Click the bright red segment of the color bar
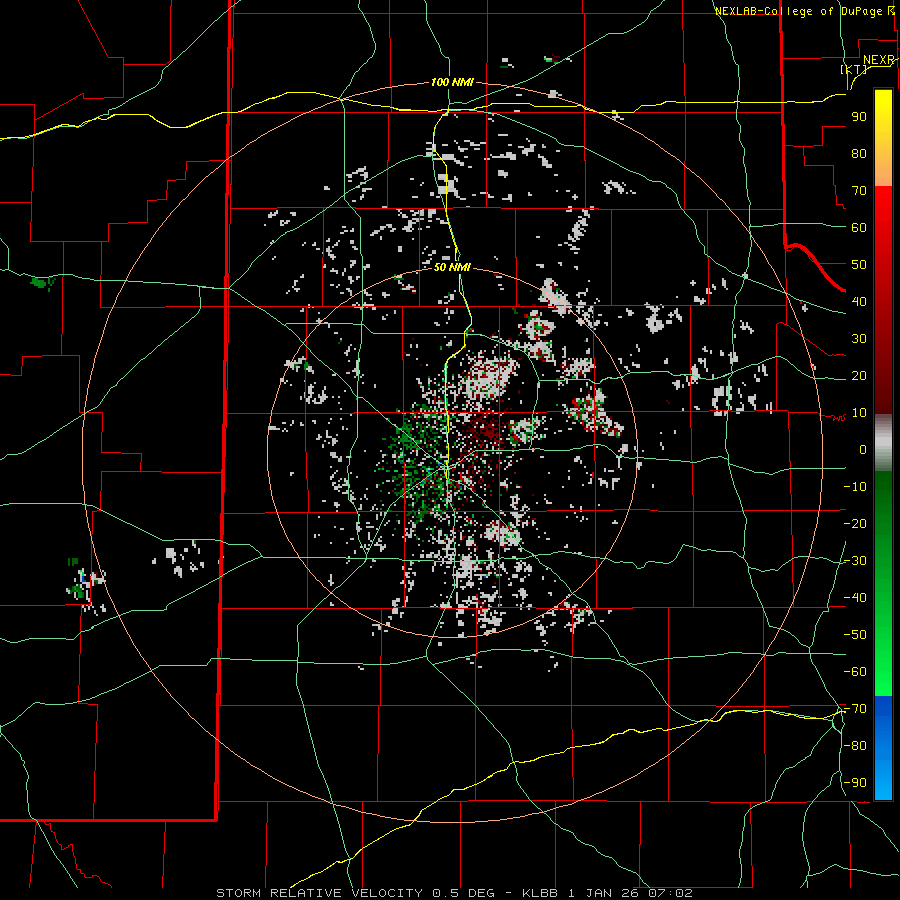Screen dimensions: 900x900 [883, 224]
